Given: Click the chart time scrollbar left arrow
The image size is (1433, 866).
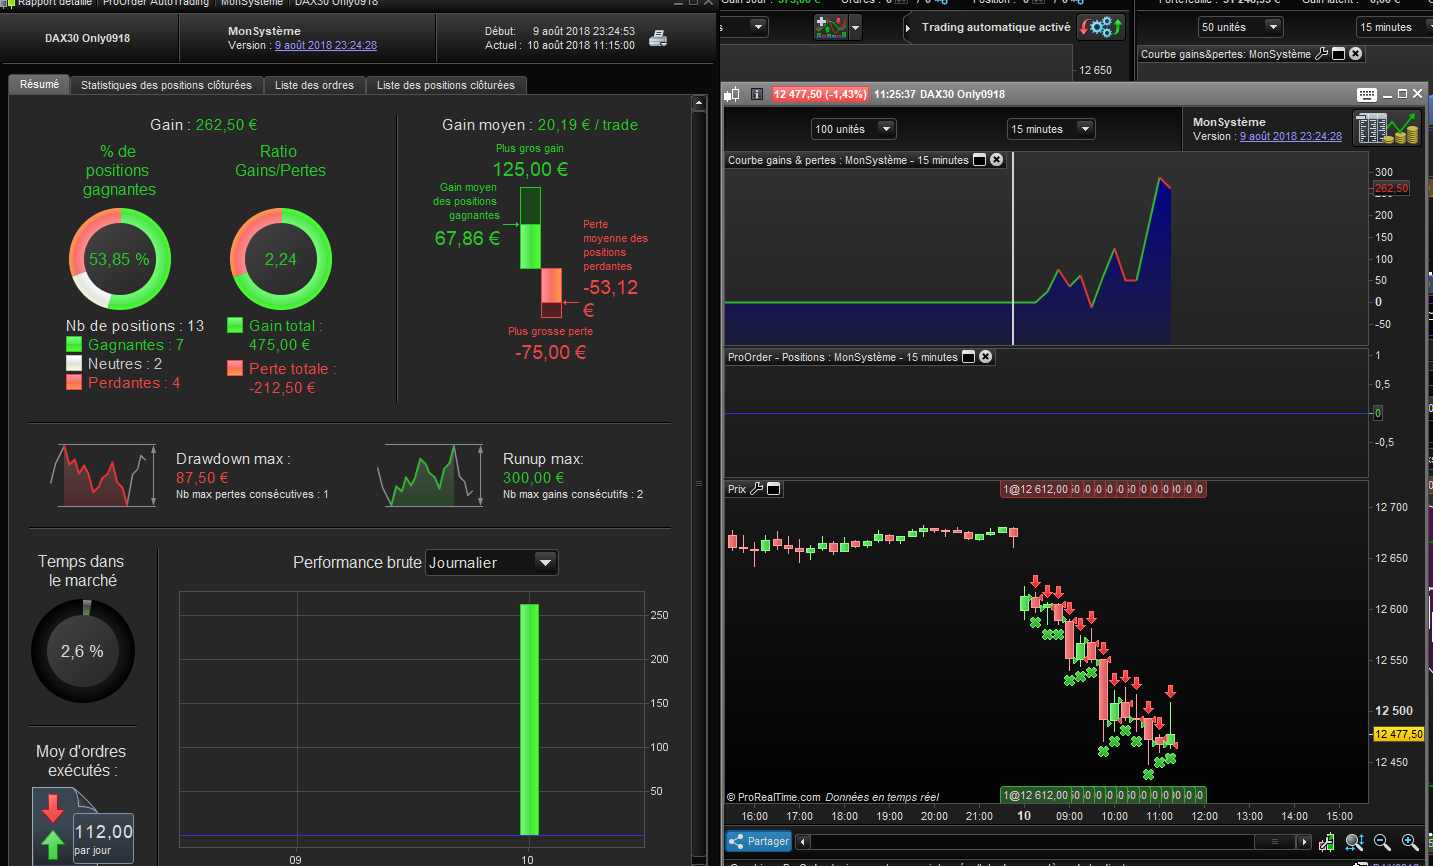Looking at the screenshot, I should pyautogui.click(x=803, y=842).
